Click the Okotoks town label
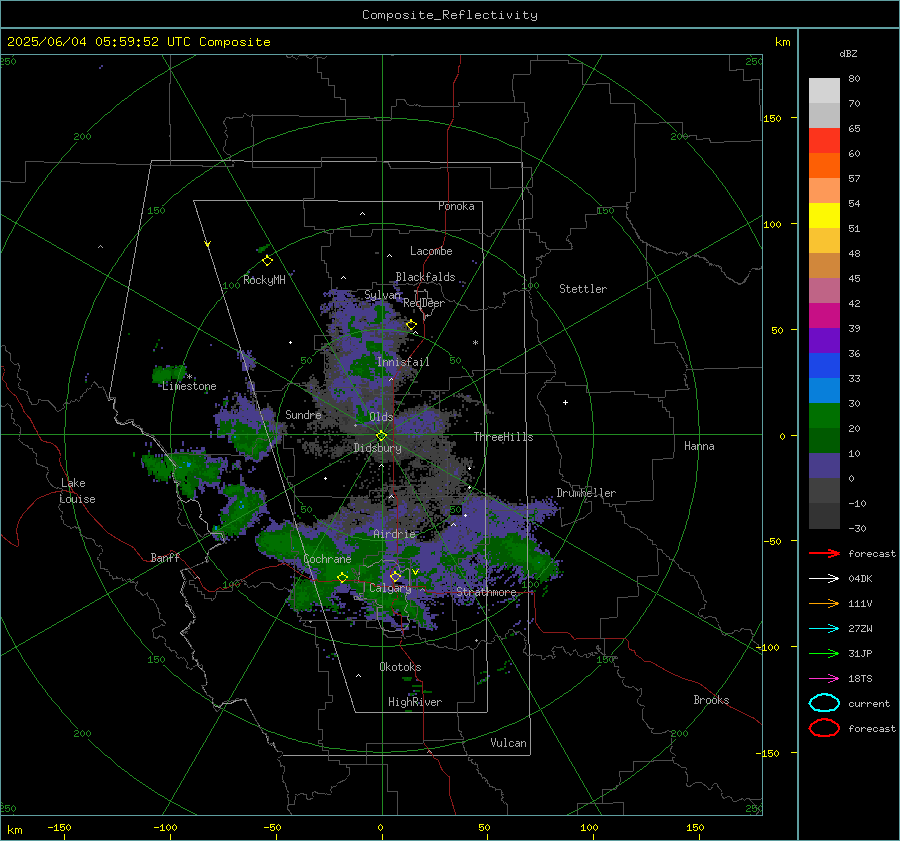 pos(400,667)
